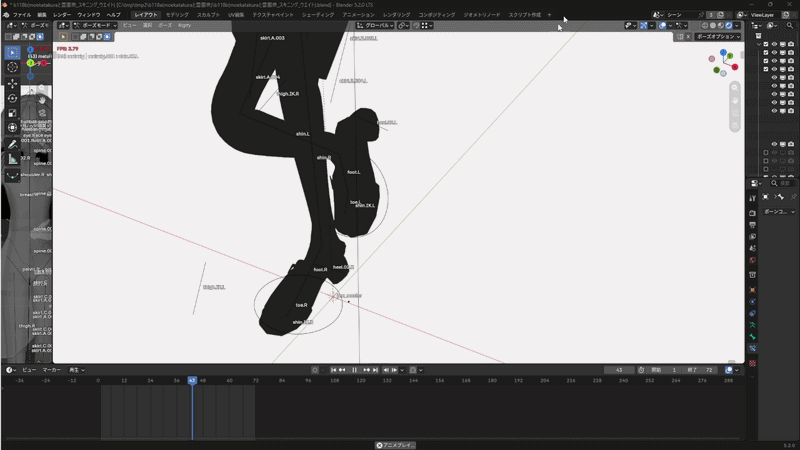This screenshot has height=450, width=800.
Task: Switch to the モデリング workspace tab
Action: click(177, 15)
